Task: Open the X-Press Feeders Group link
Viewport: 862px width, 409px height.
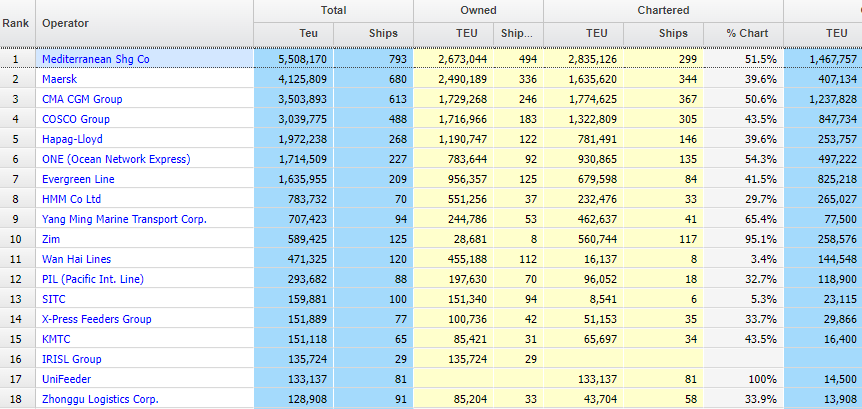Action: (x=97, y=319)
